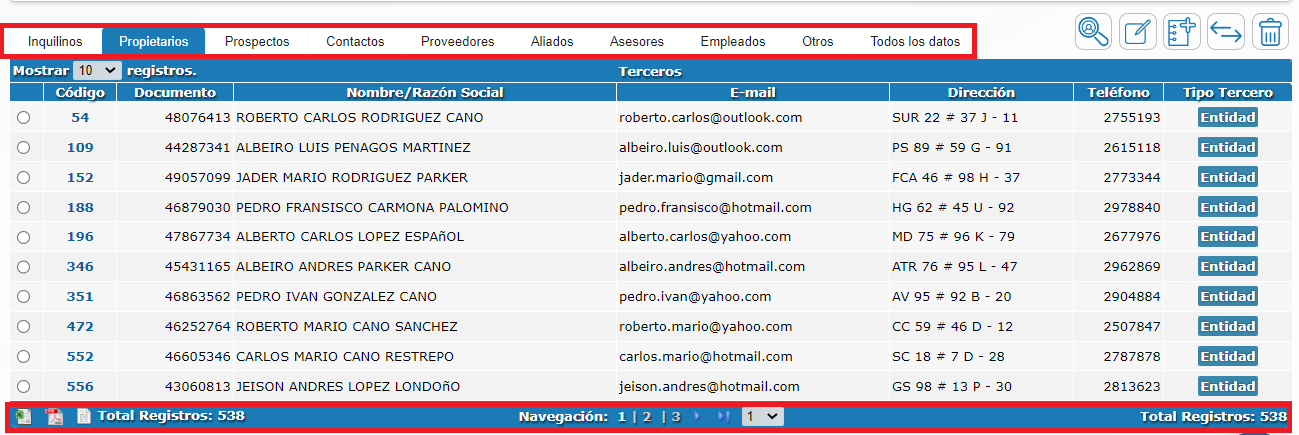Select radio button for ROBERTO CARLOS RODRIGUEZ CANO
Image resolution: width=1299 pixels, height=435 pixels.
24,118
